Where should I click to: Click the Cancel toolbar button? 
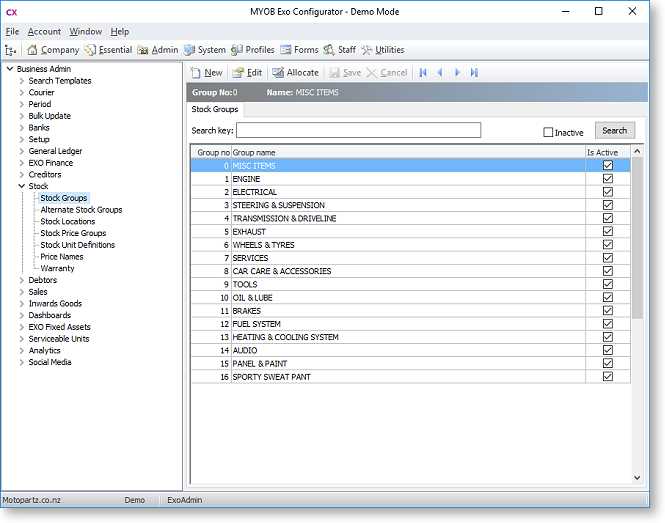(x=387, y=73)
